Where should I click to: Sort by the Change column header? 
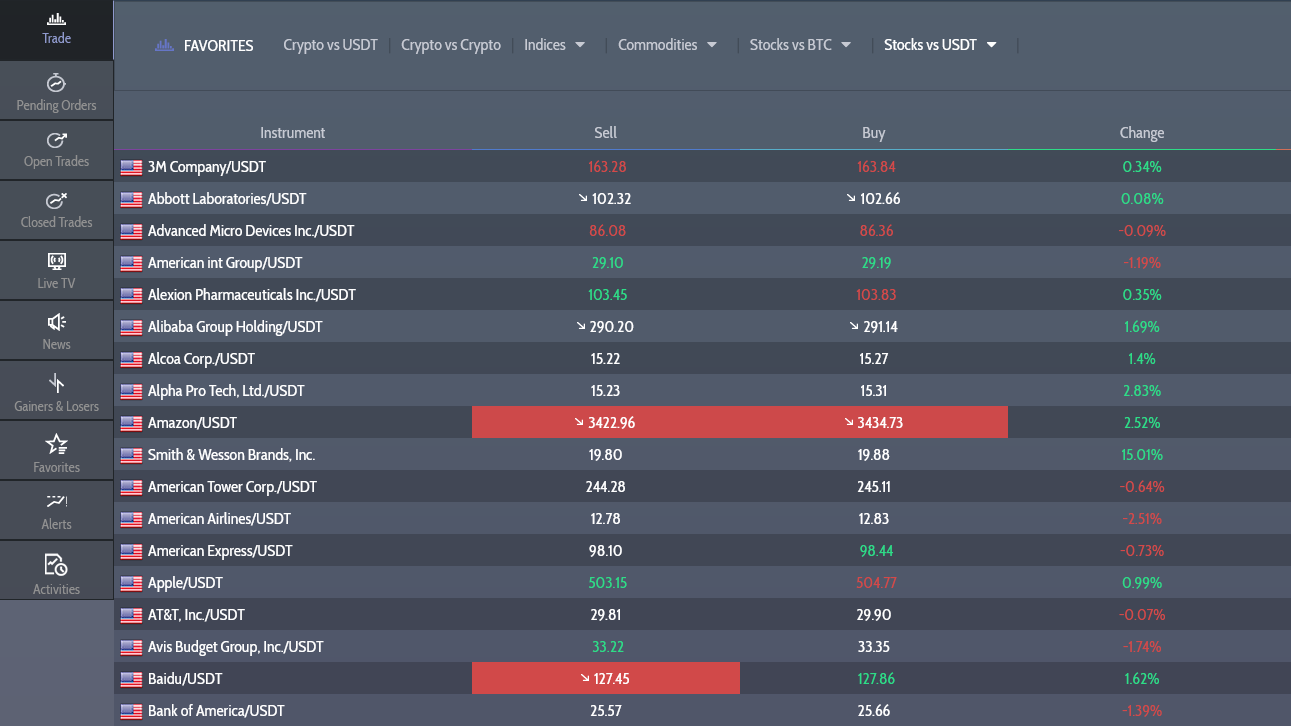[x=1142, y=133]
